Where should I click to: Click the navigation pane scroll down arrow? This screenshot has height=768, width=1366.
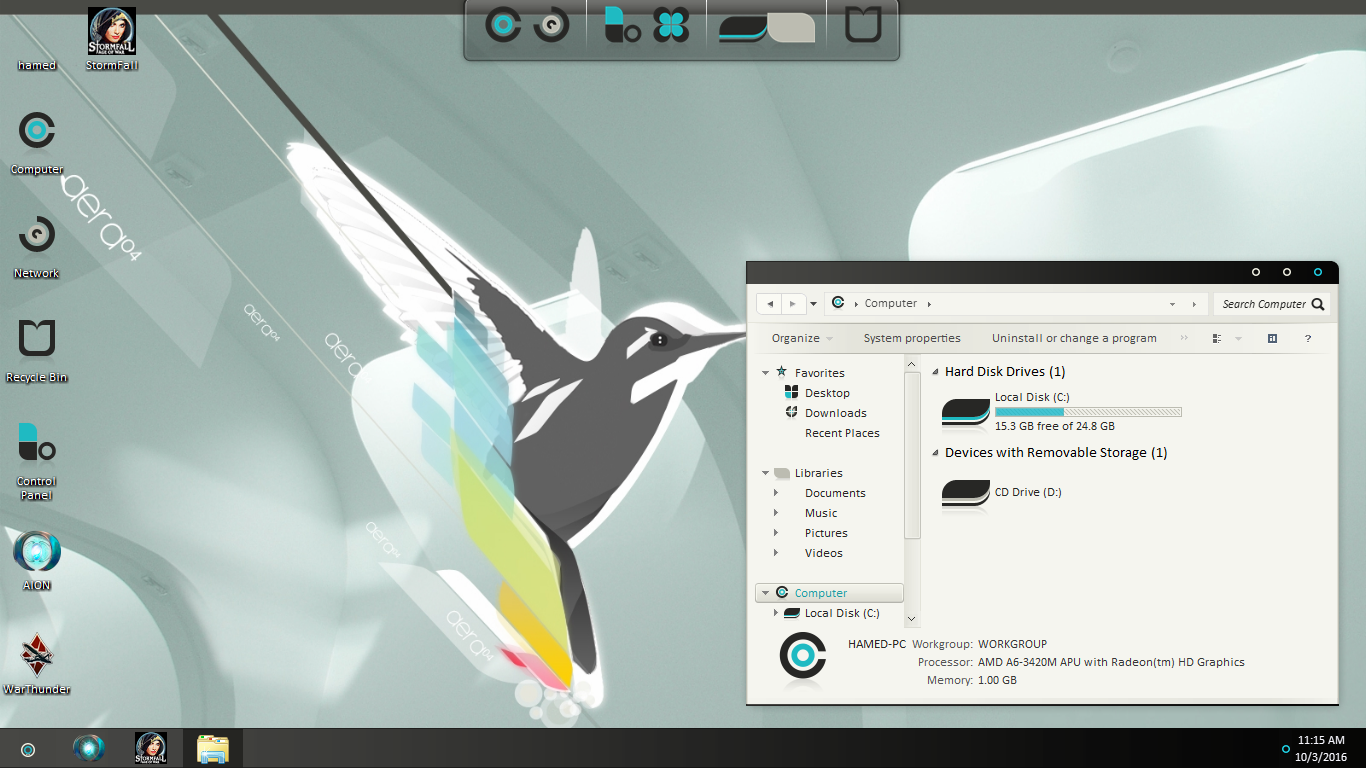pos(911,619)
